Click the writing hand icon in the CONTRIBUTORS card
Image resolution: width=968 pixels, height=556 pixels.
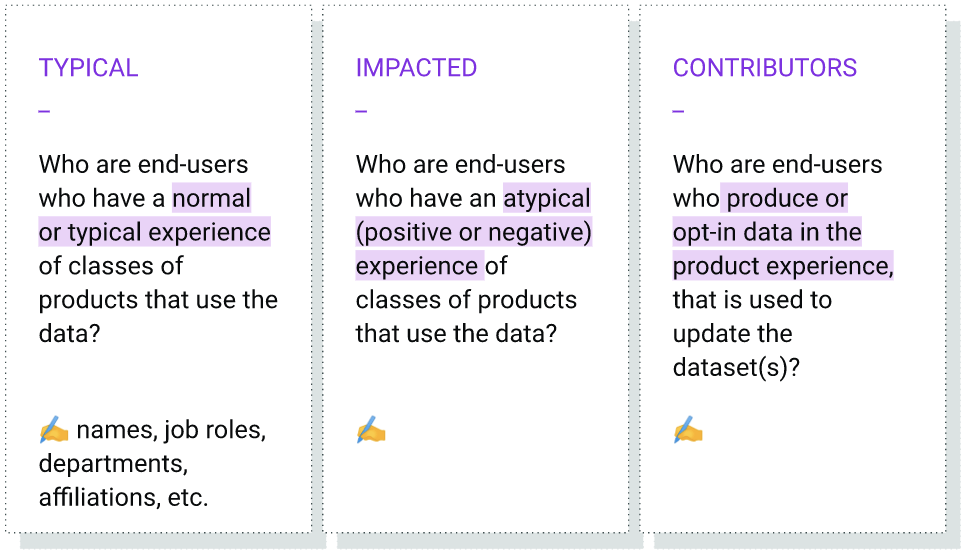click(687, 431)
